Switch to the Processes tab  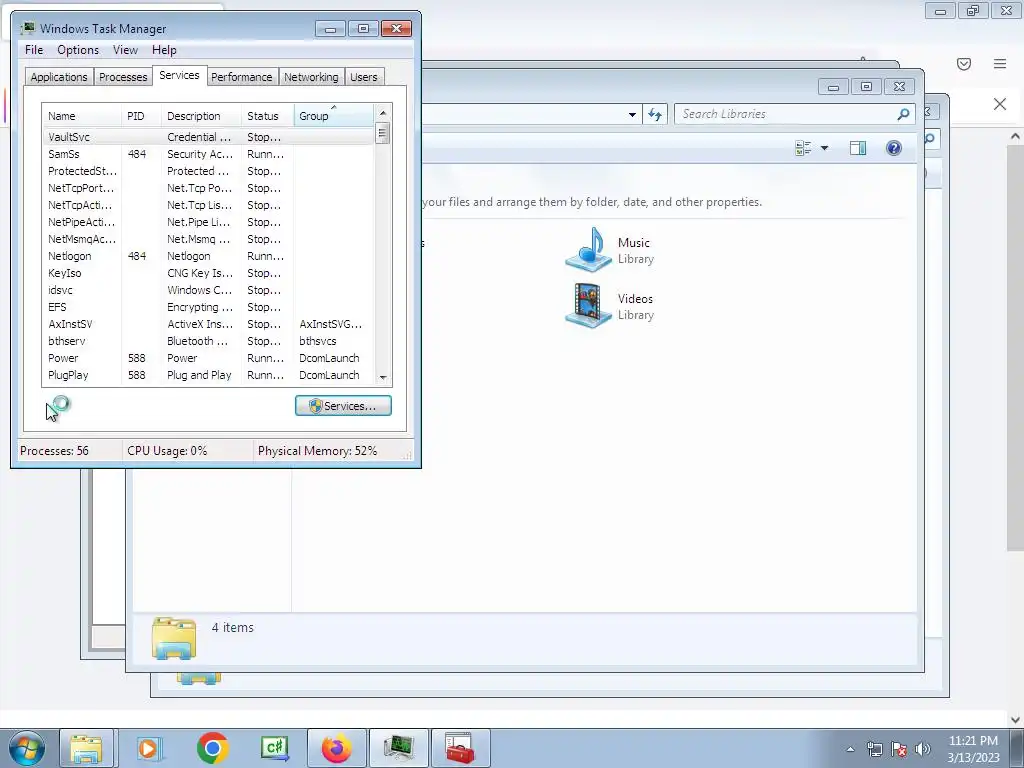(123, 77)
